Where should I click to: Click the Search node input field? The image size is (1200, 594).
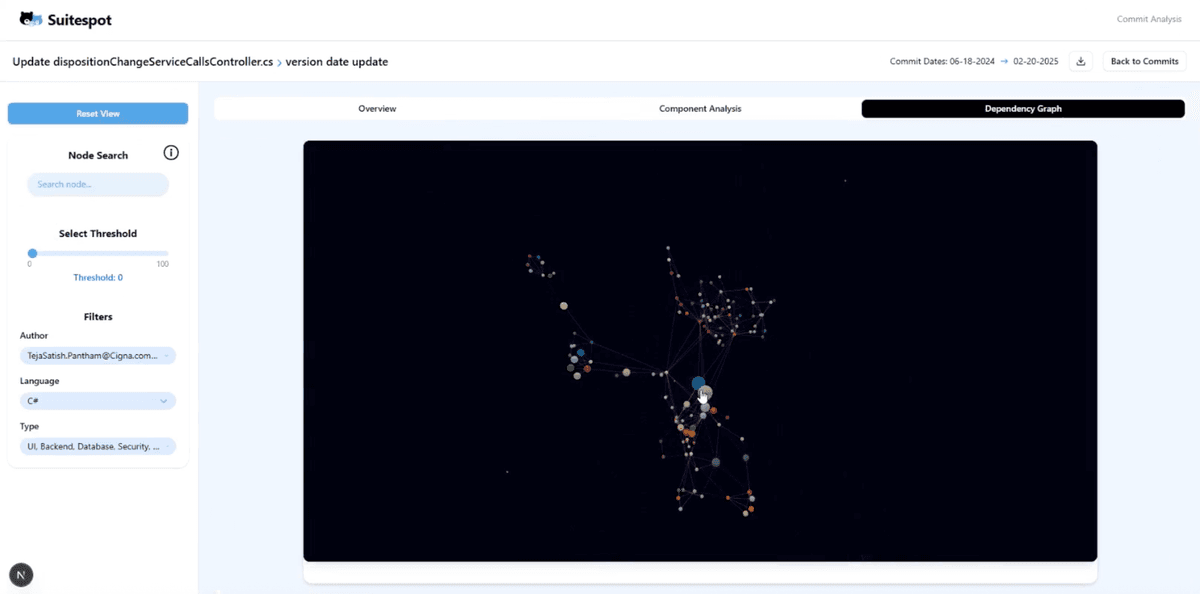coord(97,185)
